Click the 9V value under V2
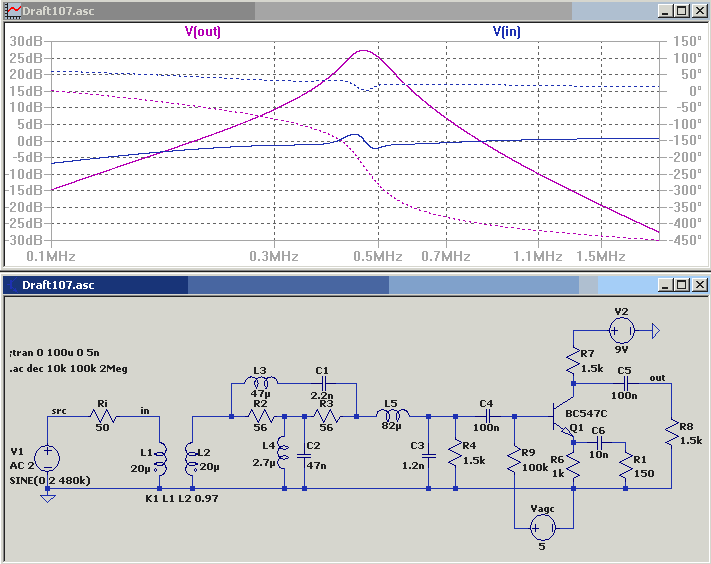The width and height of the screenshot is (711, 564). pyautogui.click(x=621, y=350)
